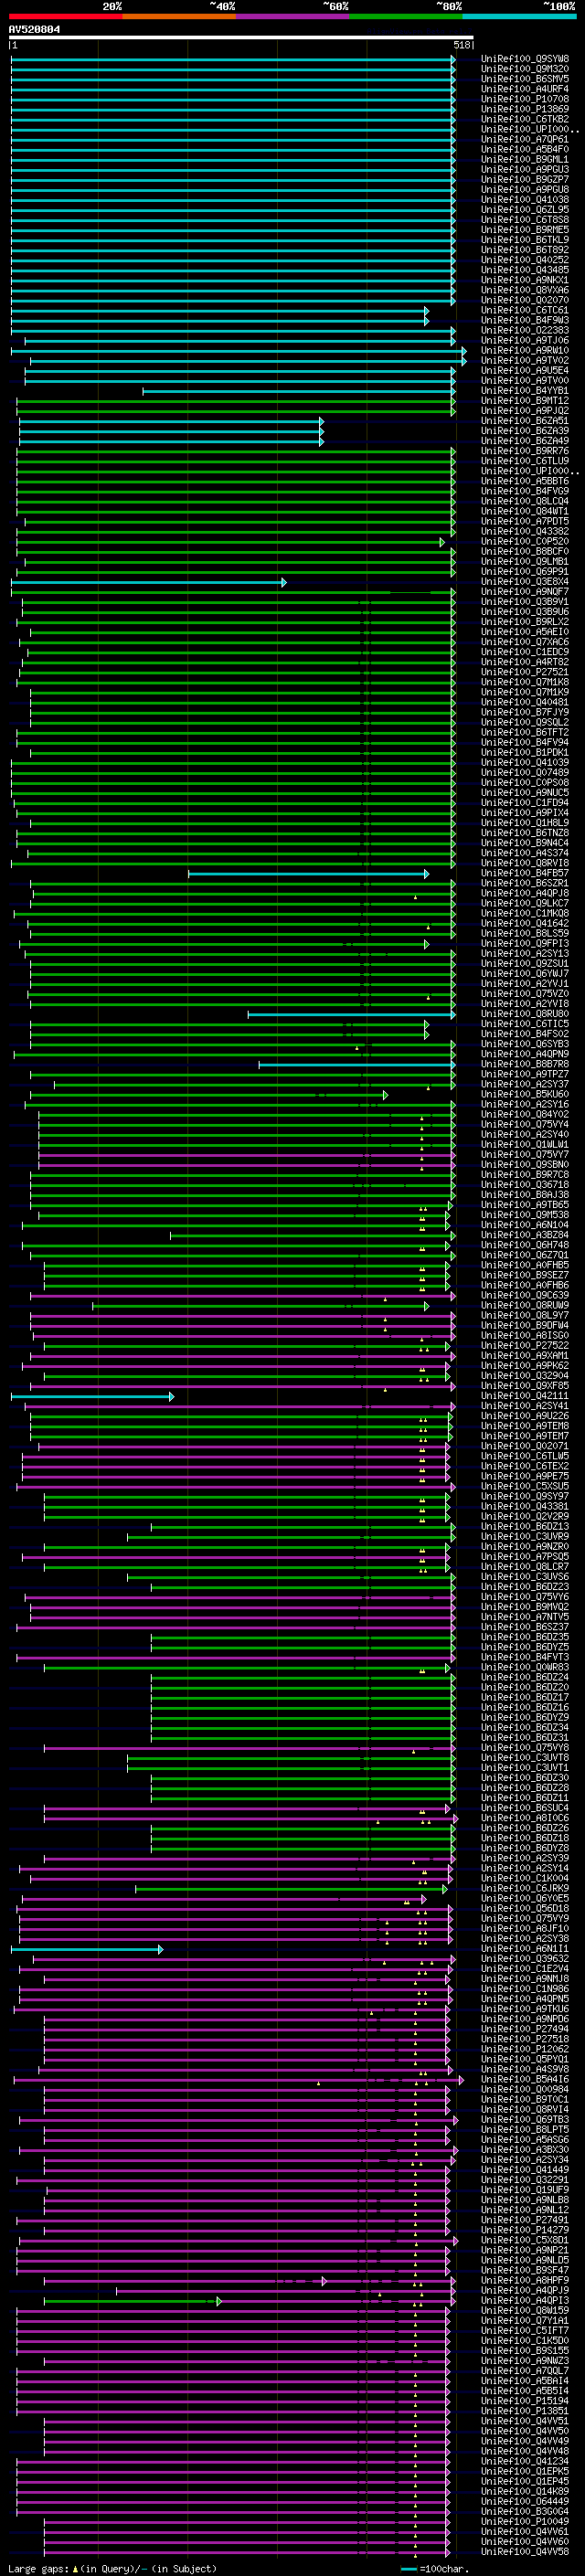Screen dimensions: 585x2576
Task: Select label UniRef100_B9R7C8
Action: [x=524, y=1175]
